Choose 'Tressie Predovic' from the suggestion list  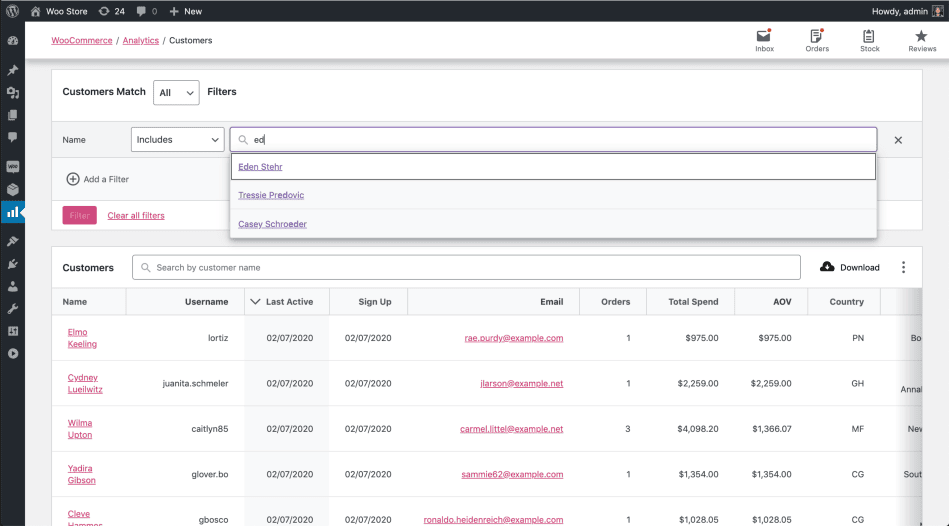pos(271,195)
